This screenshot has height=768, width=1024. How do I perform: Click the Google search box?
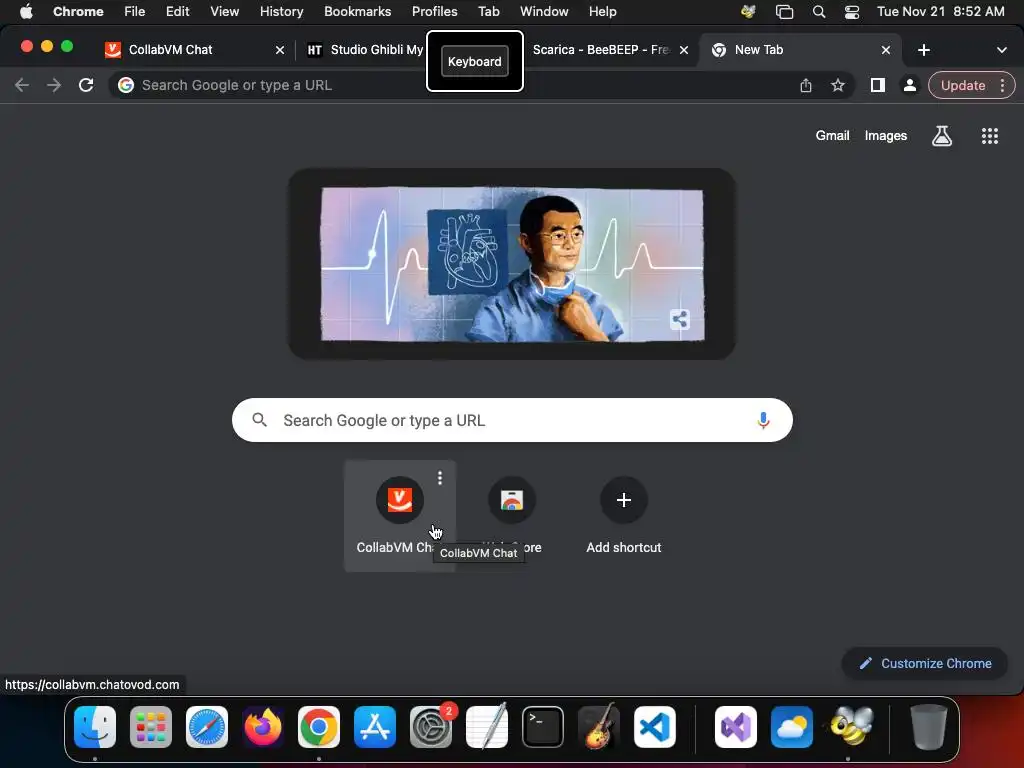click(x=512, y=420)
